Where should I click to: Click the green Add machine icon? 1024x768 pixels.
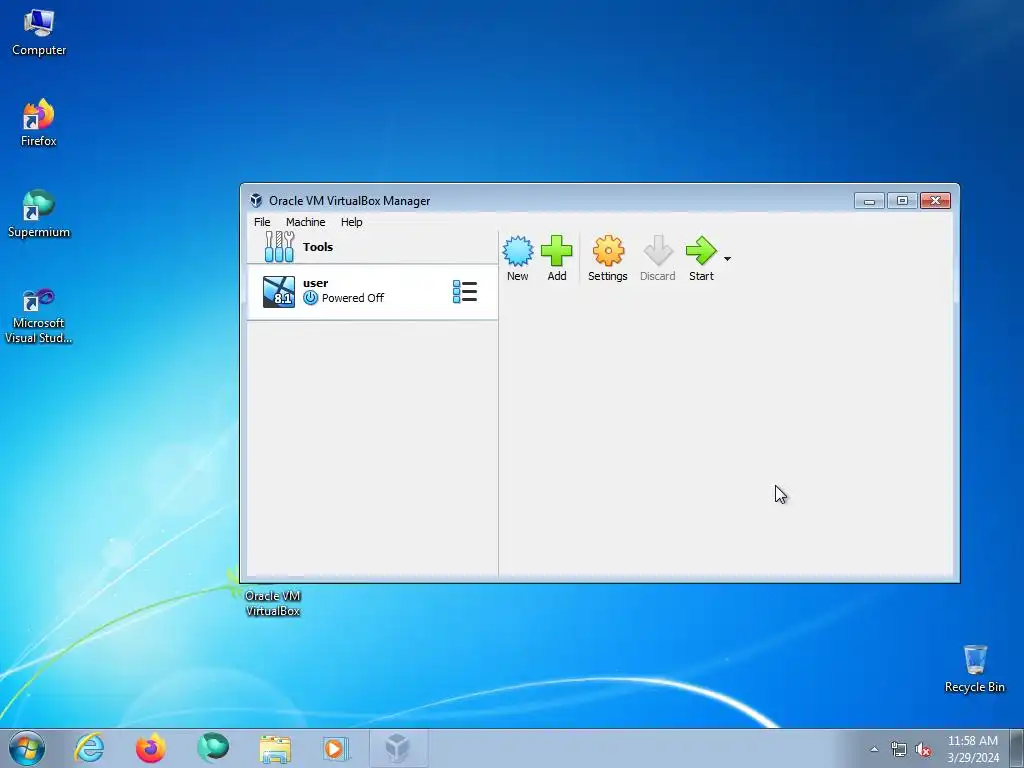click(556, 251)
